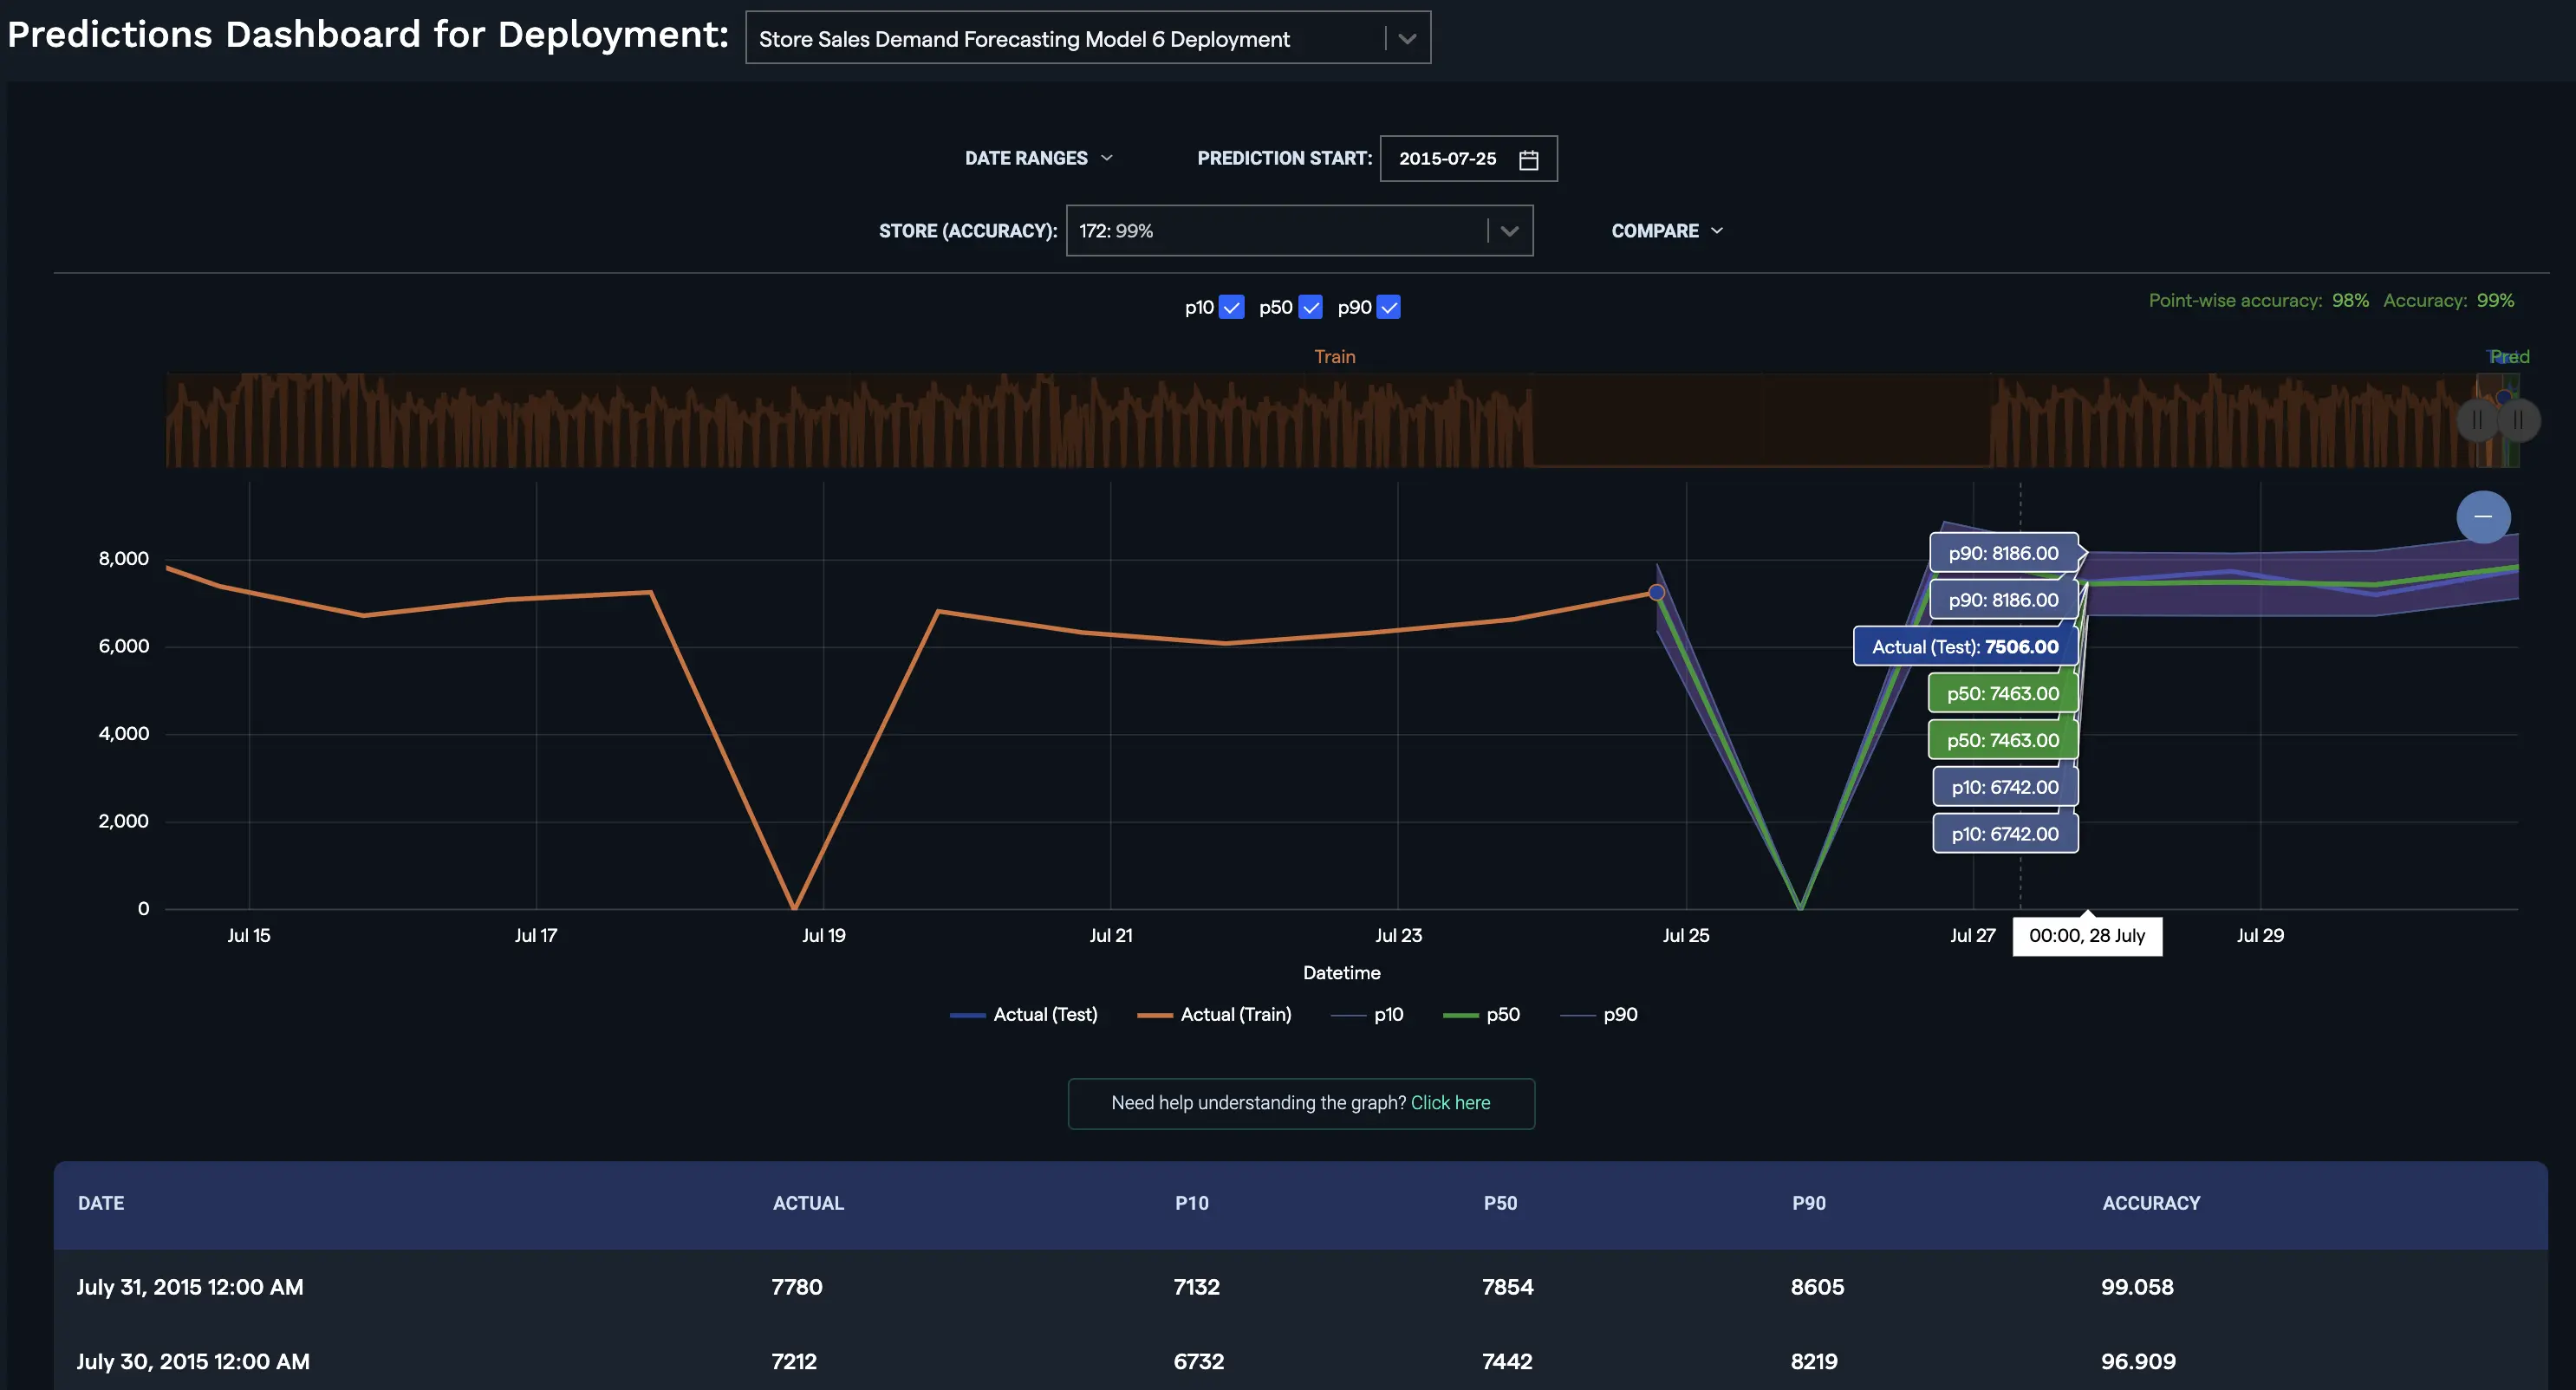Click the p90 legend line icon
This screenshot has height=1390, width=2576.
1578,1014
